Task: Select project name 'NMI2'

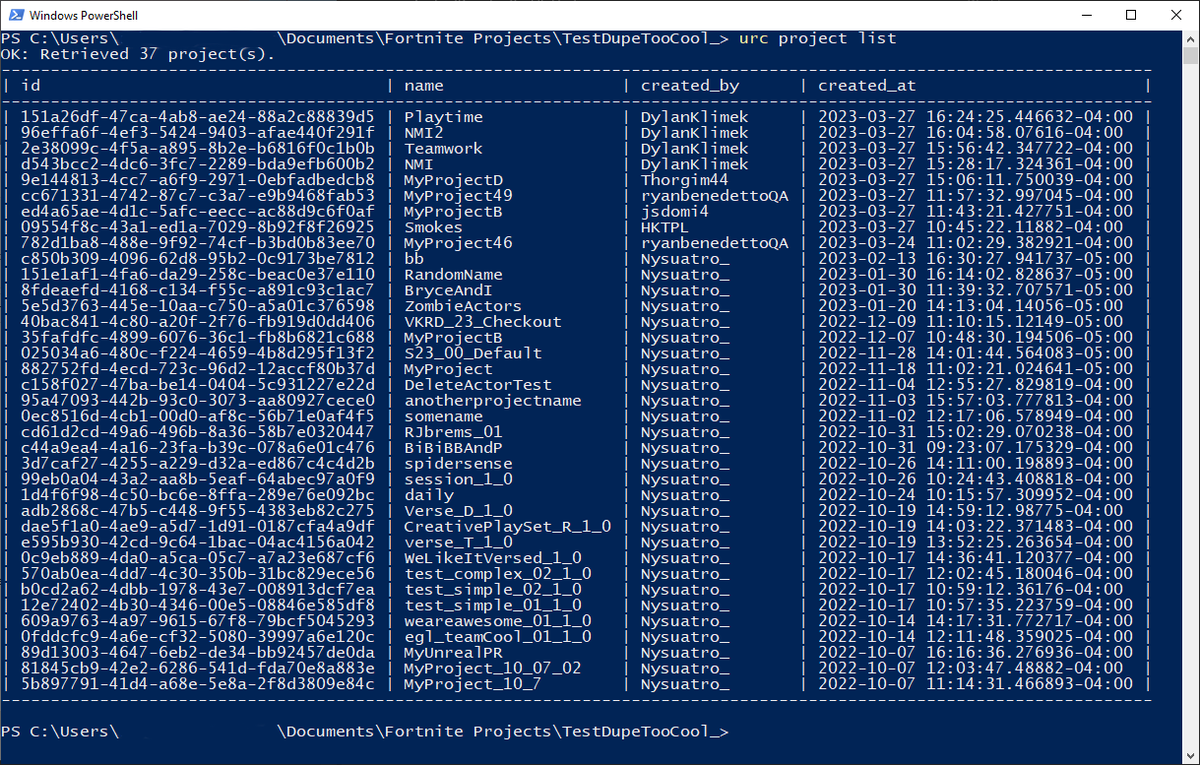Action: click(424, 133)
